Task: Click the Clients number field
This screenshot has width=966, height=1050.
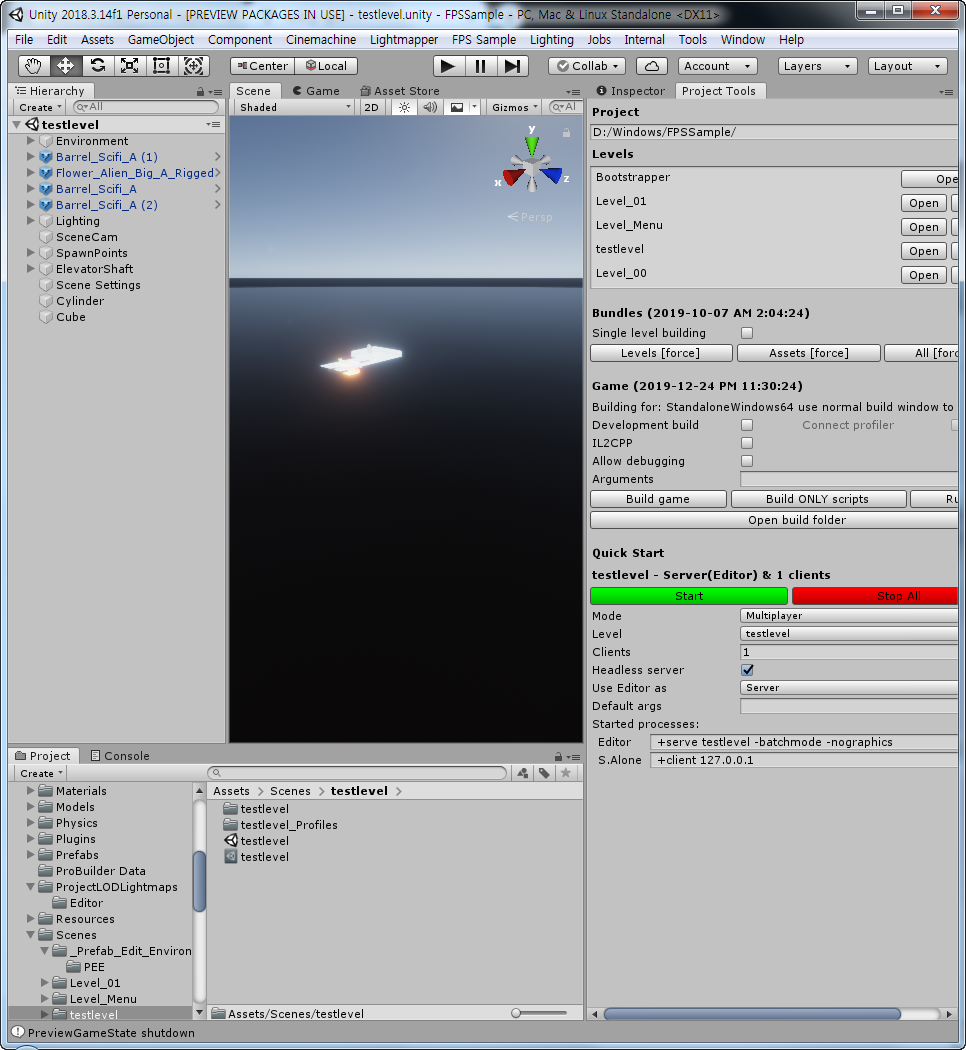Action: pos(849,652)
